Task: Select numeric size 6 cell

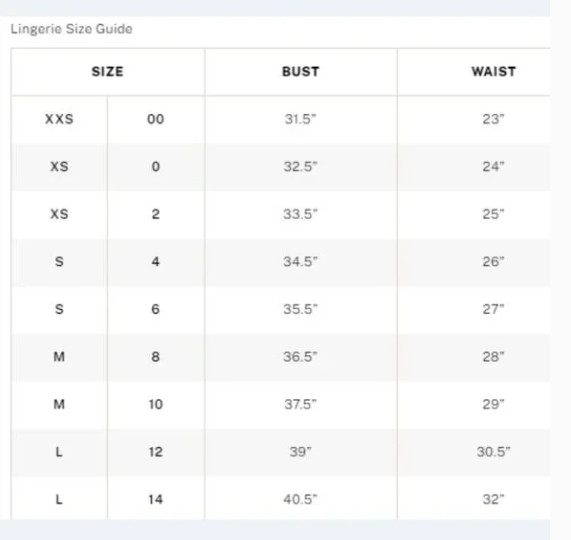Action: click(x=155, y=309)
